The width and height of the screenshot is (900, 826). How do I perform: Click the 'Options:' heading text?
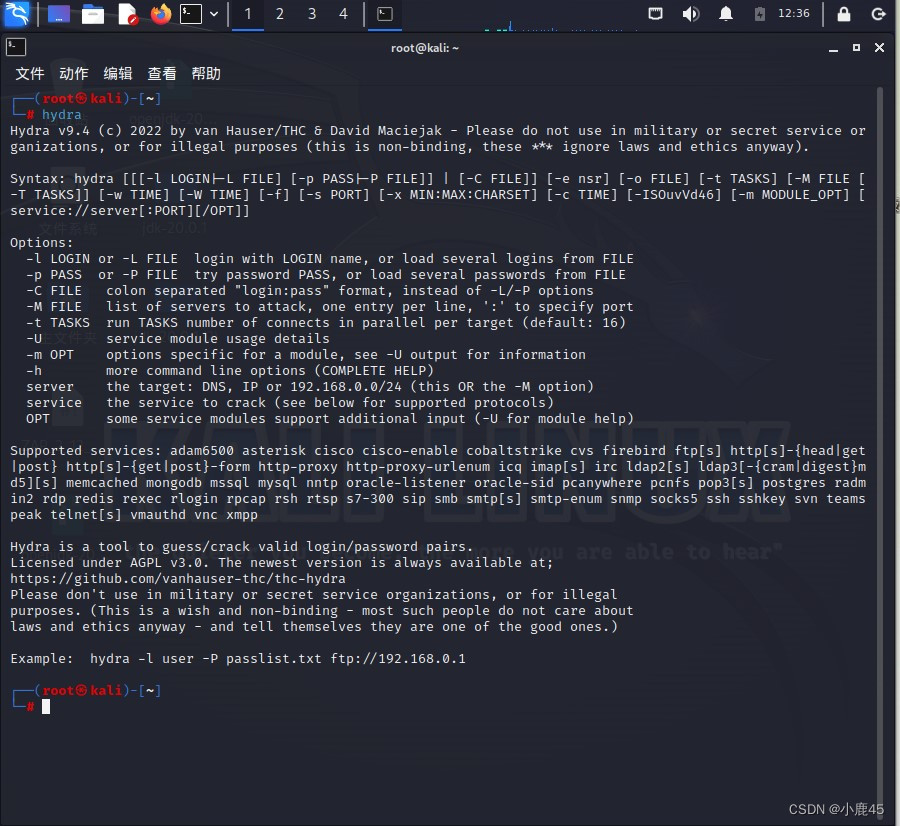click(41, 243)
